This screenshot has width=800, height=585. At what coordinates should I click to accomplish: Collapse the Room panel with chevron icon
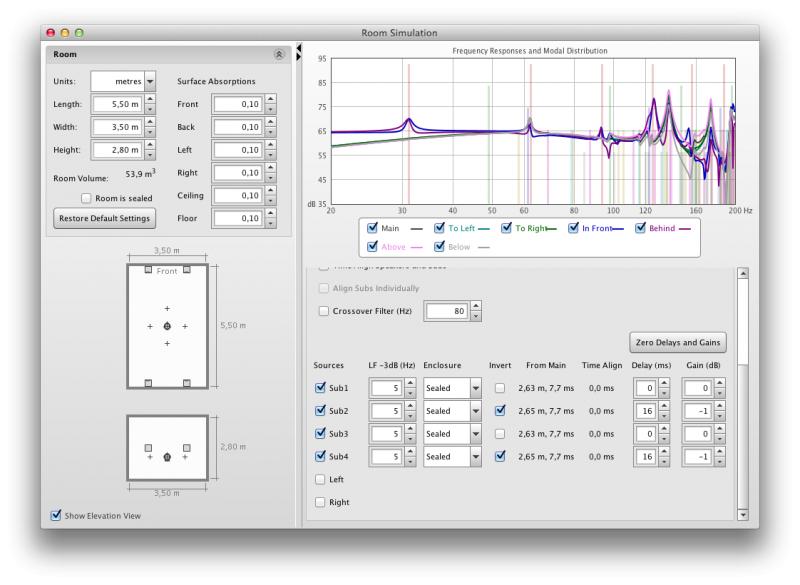pos(278,54)
